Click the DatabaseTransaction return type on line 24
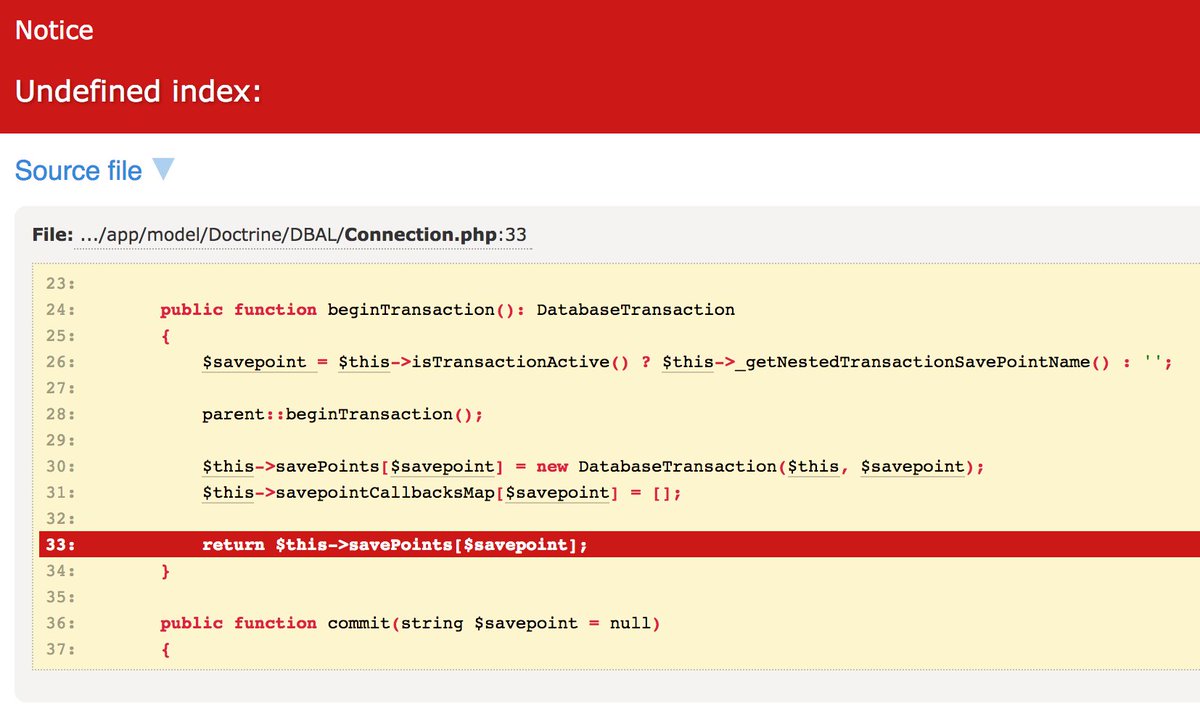Image resolution: width=1200 pixels, height=714 pixels. coord(636,310)
